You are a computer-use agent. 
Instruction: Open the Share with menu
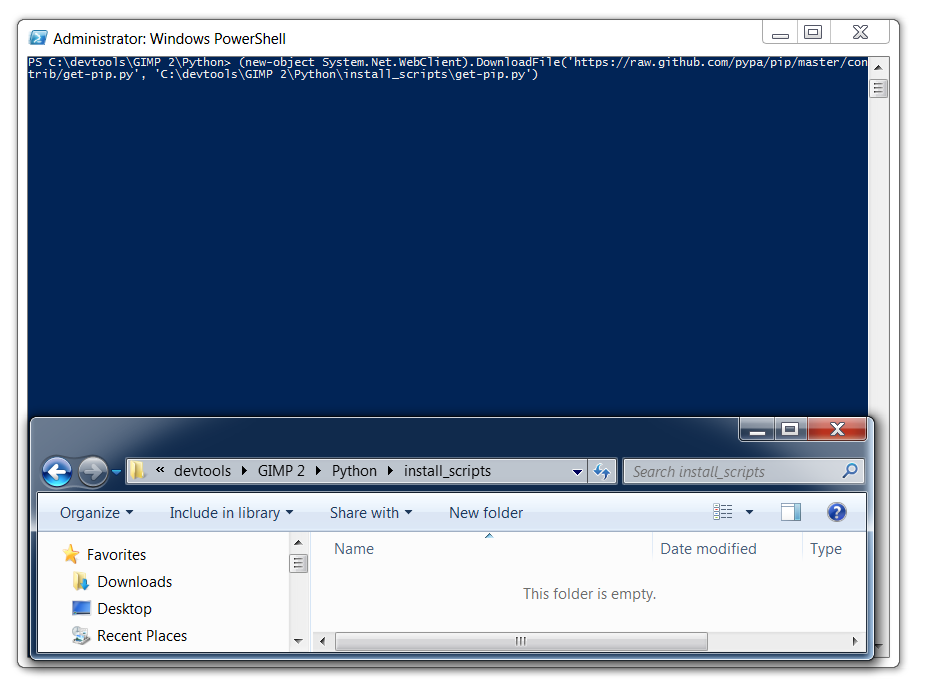click(371, 513)
